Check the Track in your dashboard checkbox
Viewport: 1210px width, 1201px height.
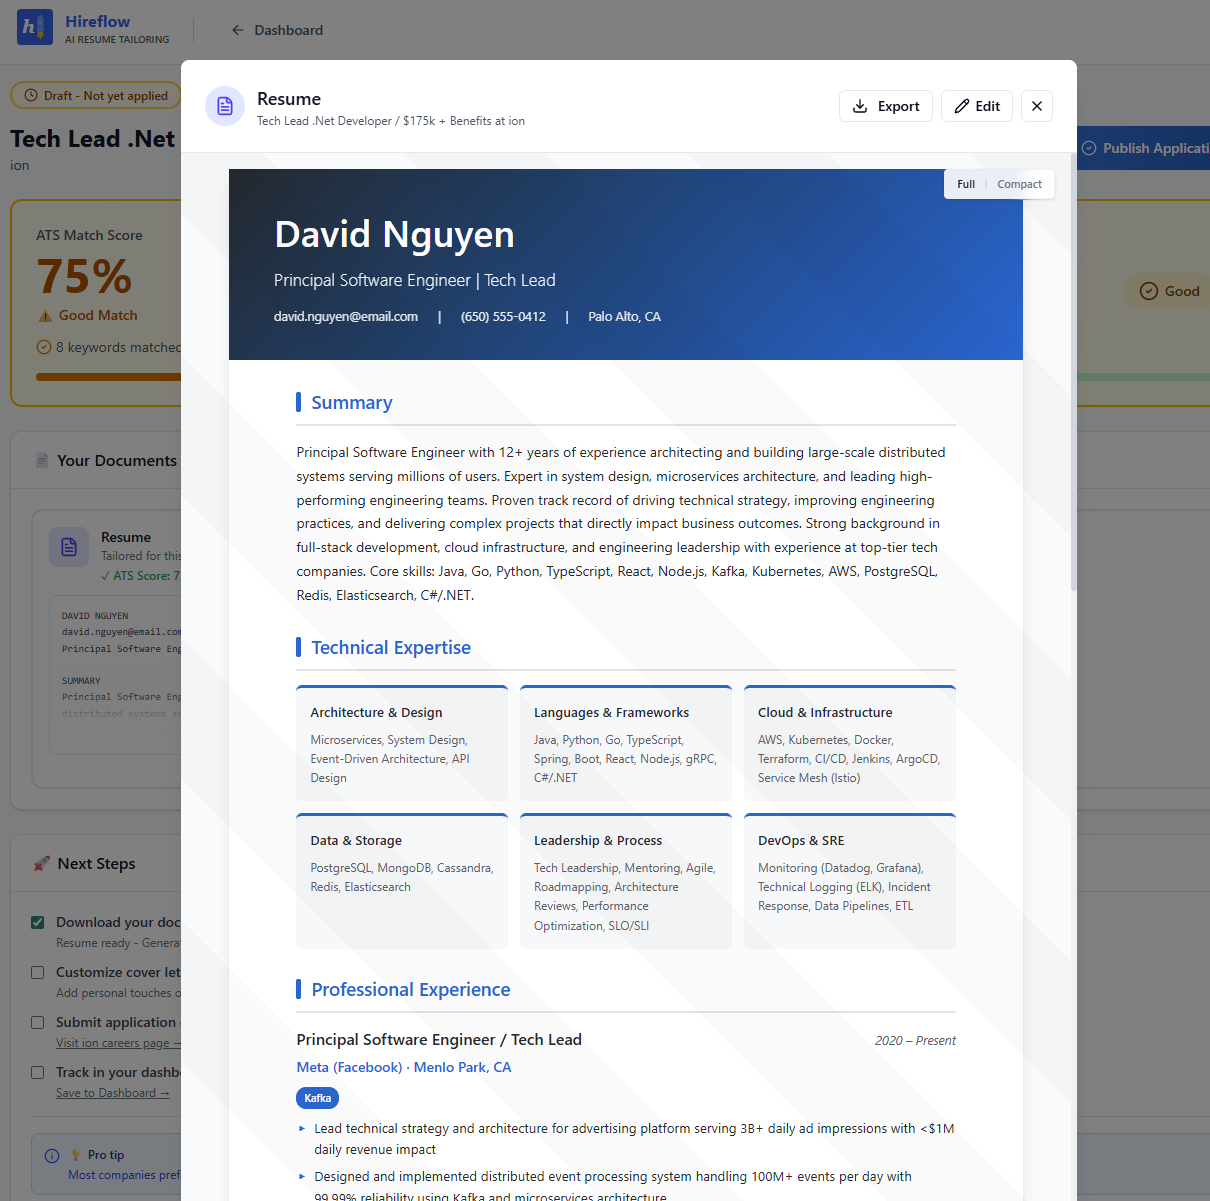coord(38,1072)
